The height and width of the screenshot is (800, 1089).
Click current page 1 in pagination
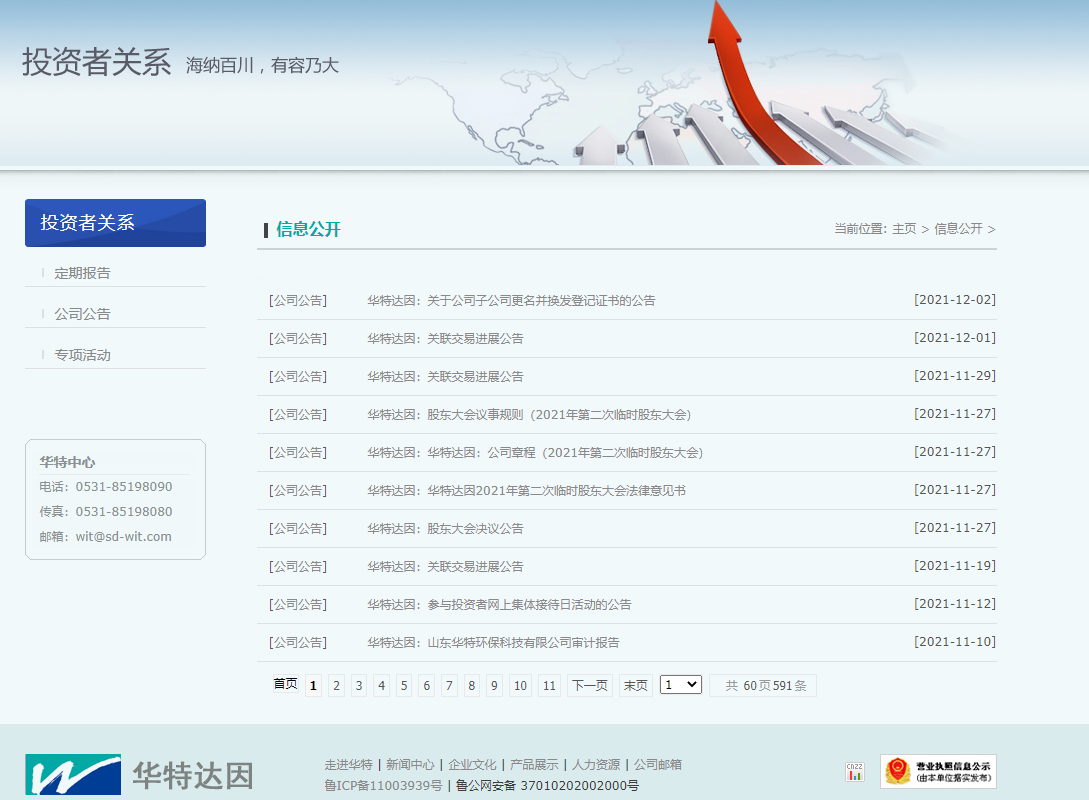[313, 685]
